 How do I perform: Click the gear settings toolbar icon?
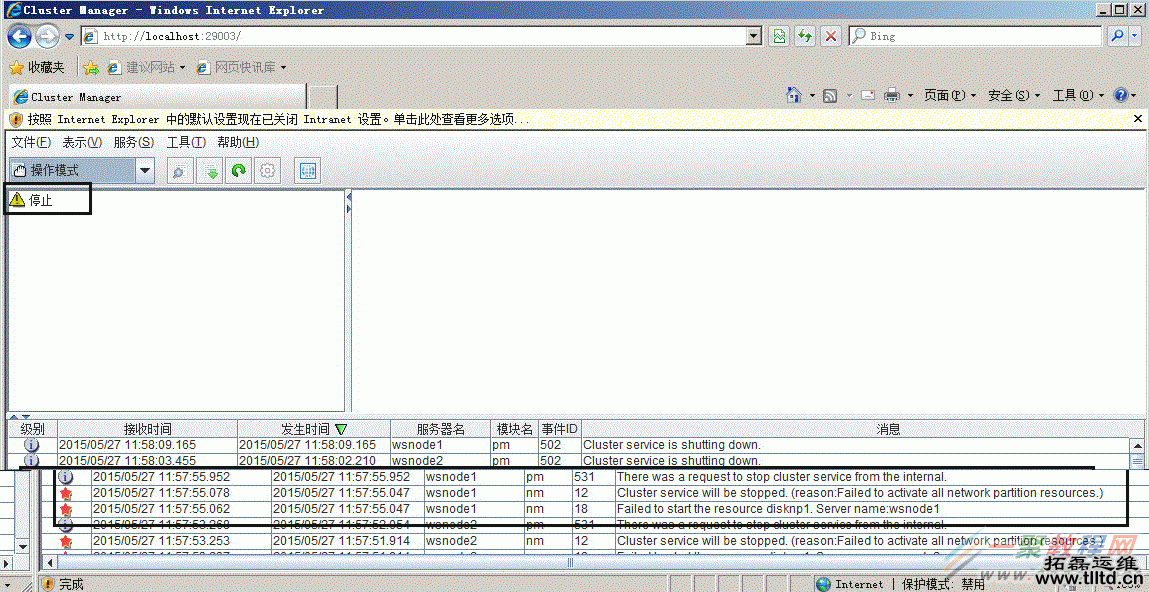coord(267,171)
